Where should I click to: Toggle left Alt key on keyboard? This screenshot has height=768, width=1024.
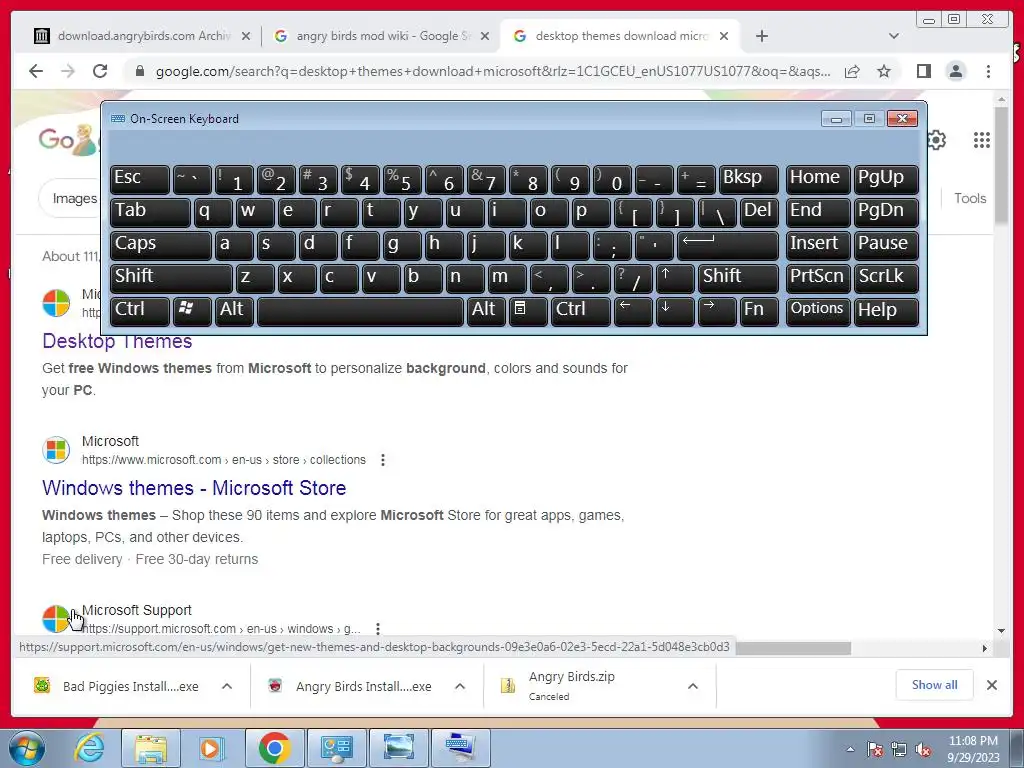pyautogui.click(x=234, y=311)
